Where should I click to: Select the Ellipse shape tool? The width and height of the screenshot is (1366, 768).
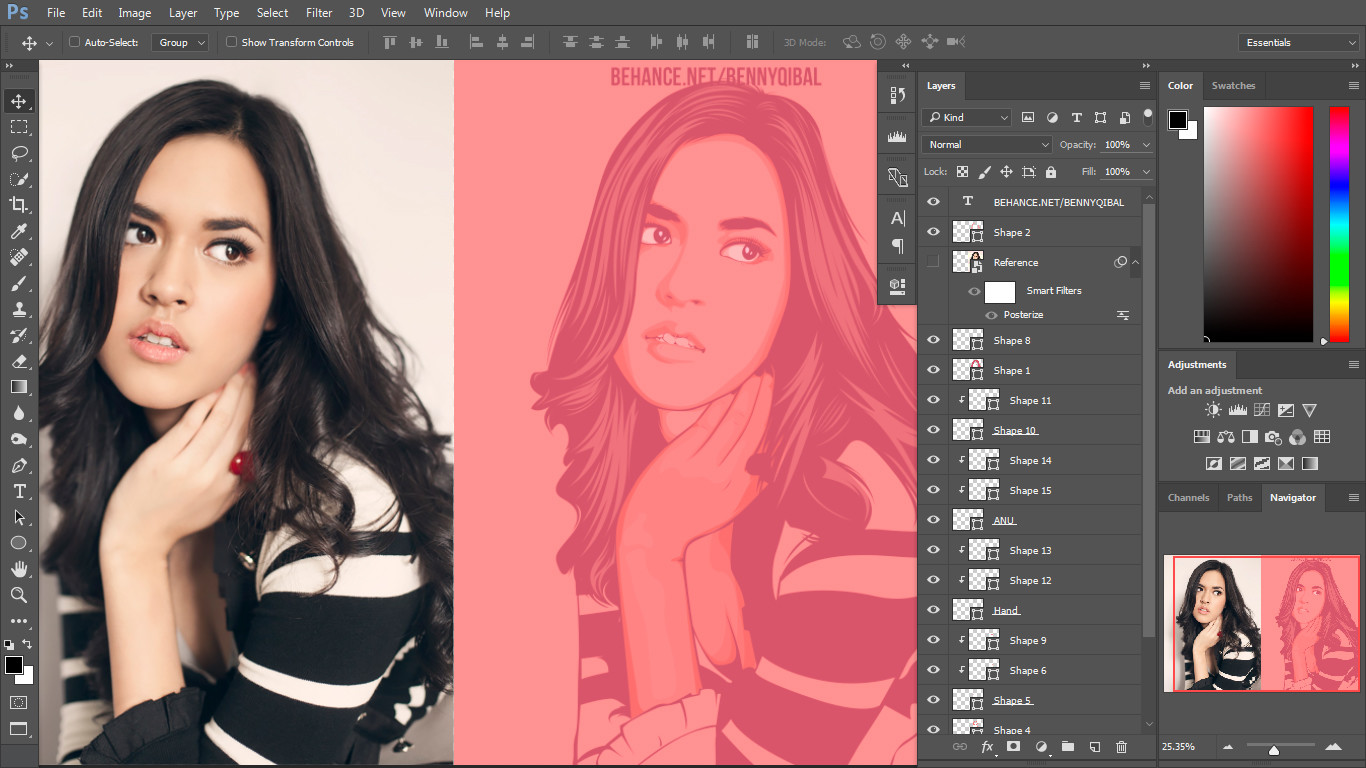pos(19,543)
